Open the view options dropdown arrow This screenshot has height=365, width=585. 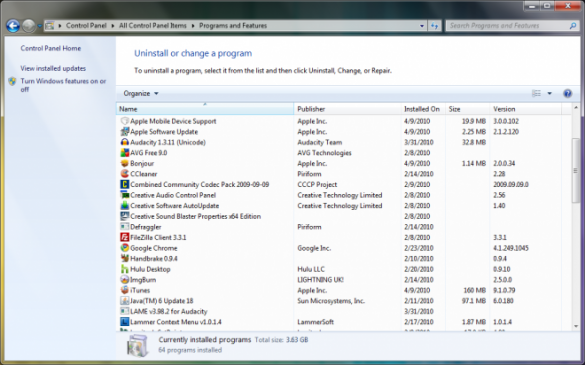click(x=549, y=93)
